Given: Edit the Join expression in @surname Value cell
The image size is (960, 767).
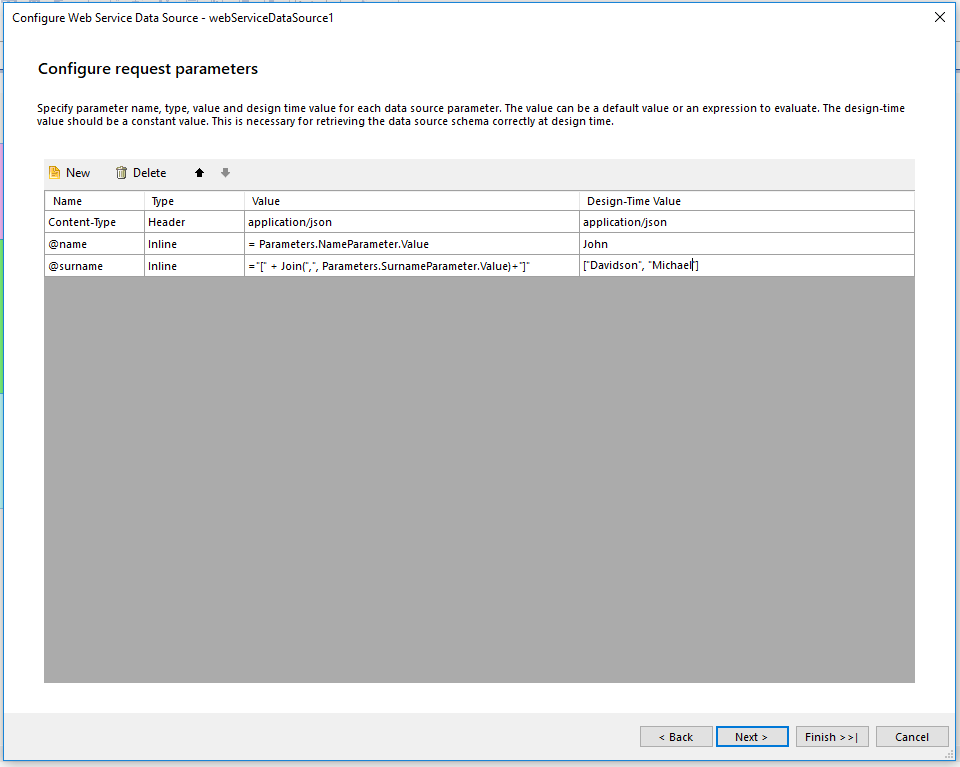Looking at the screenshot, I should pos(400,265).
